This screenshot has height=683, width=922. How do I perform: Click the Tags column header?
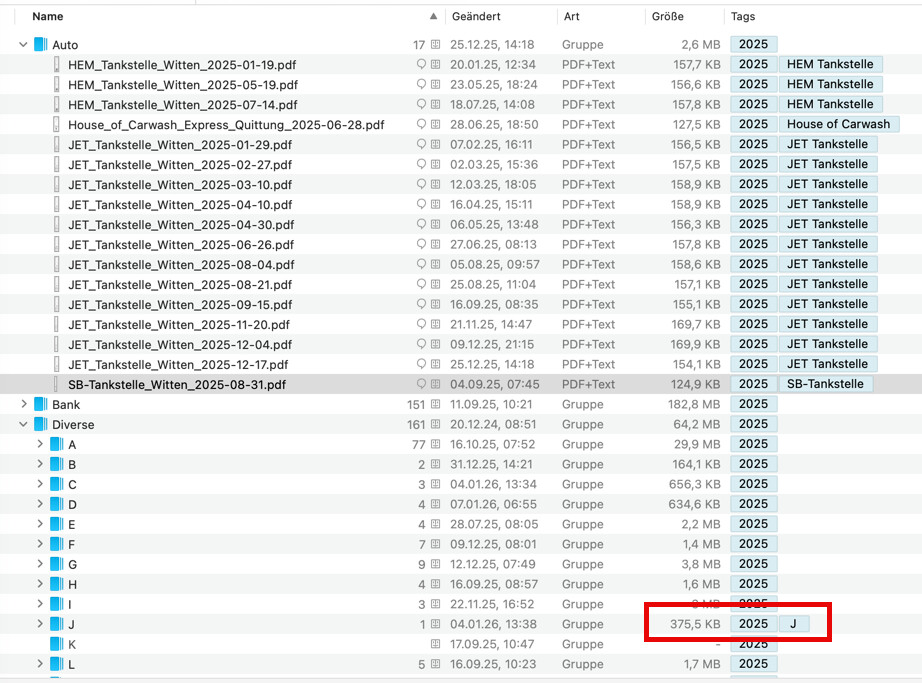(x=743, y=17)
